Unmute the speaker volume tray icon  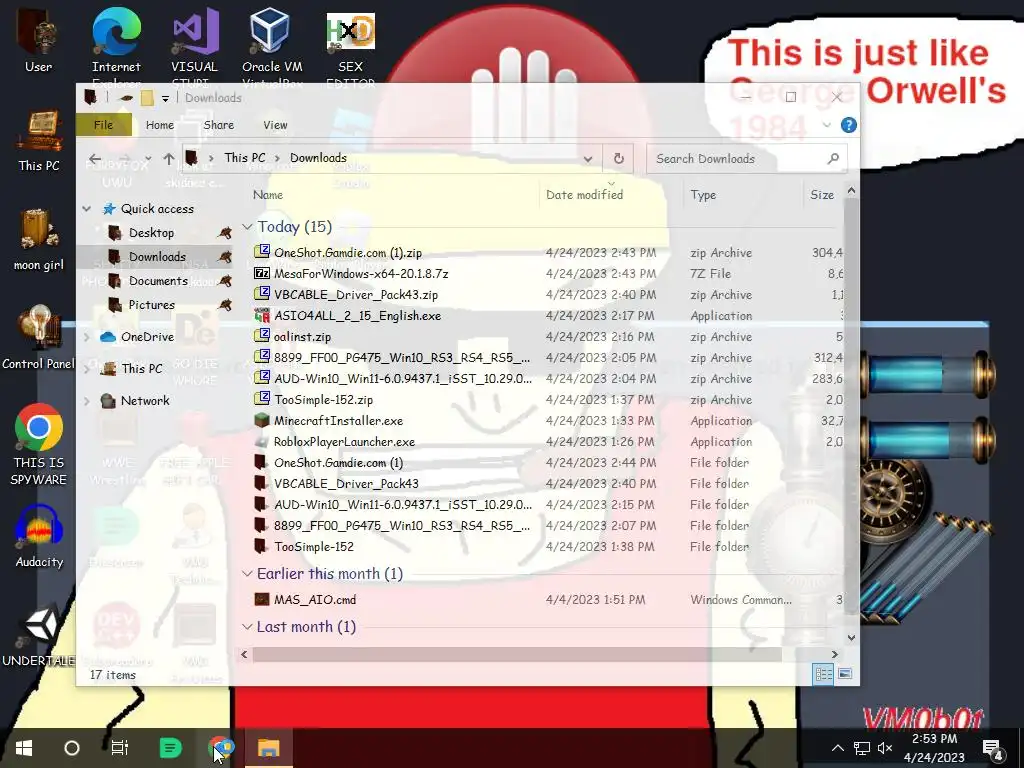click(885, 748)
